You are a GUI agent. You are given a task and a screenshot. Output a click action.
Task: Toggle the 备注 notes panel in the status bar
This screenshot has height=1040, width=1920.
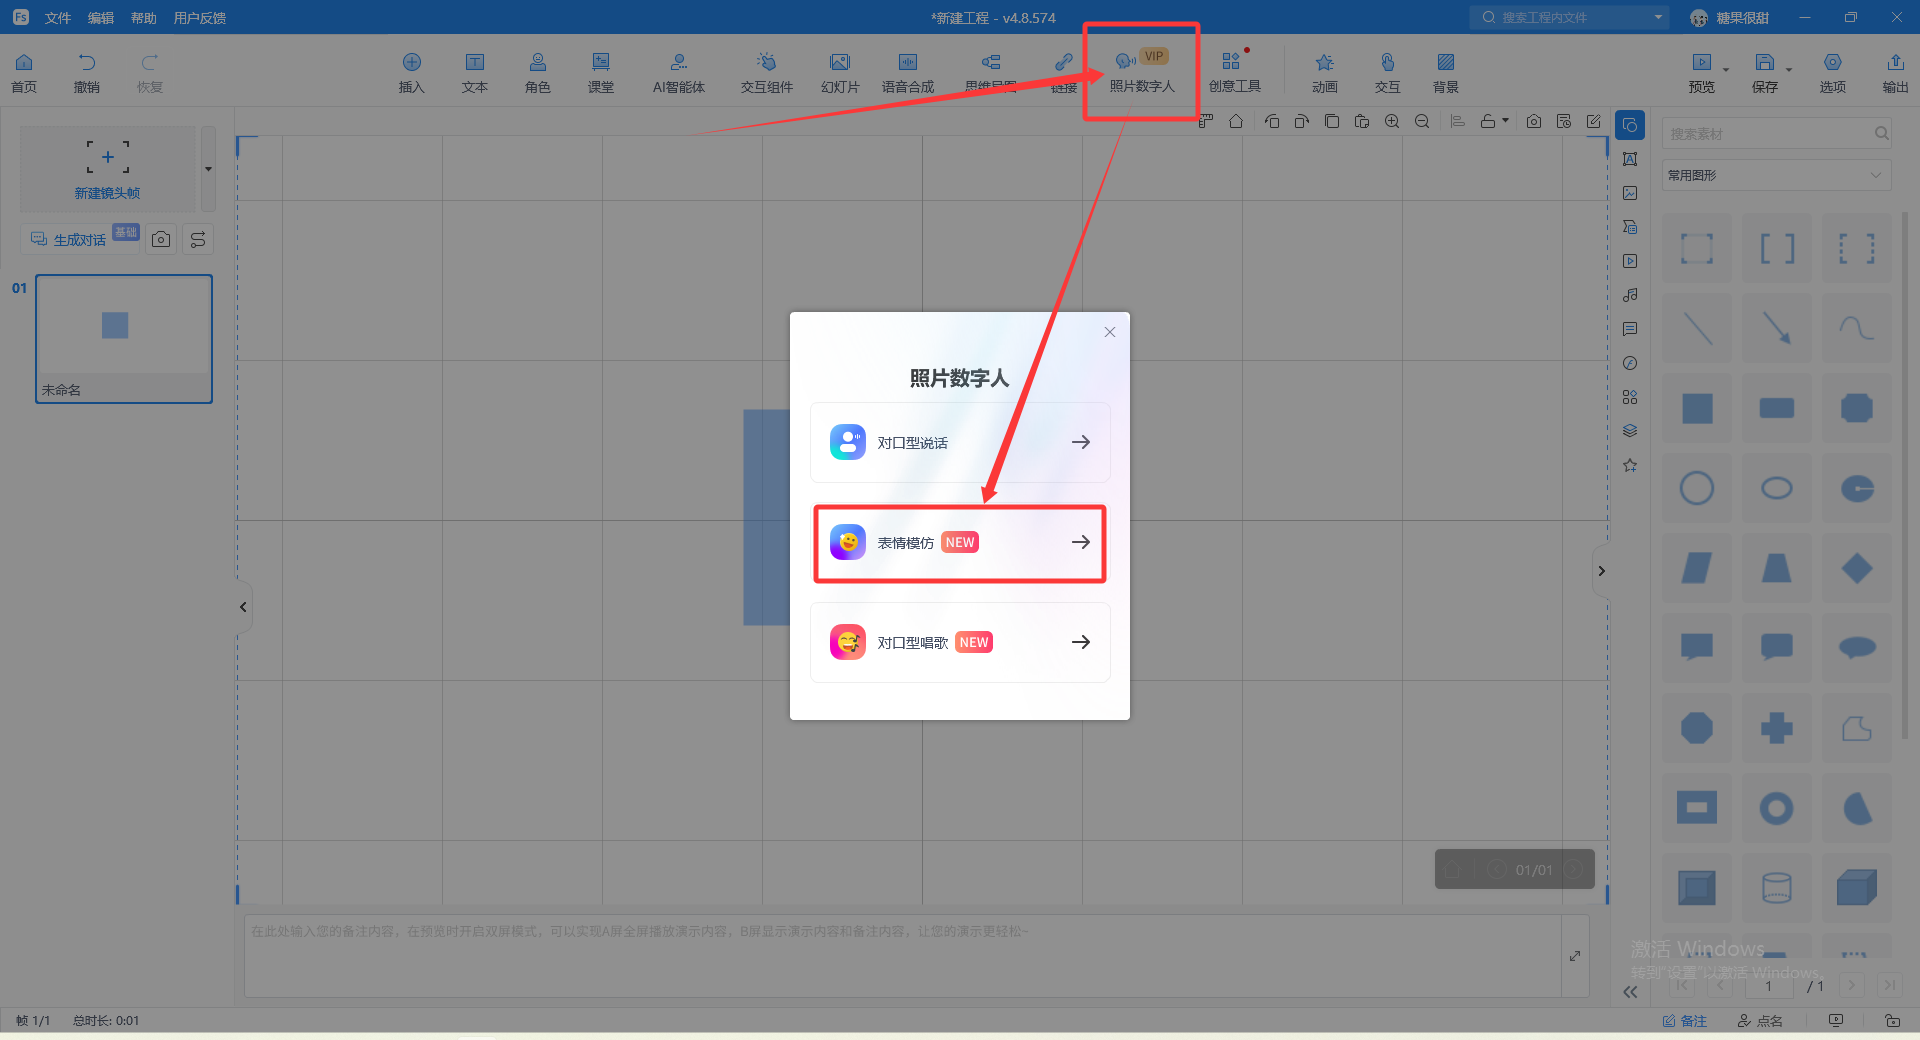coord(1685,1021)
